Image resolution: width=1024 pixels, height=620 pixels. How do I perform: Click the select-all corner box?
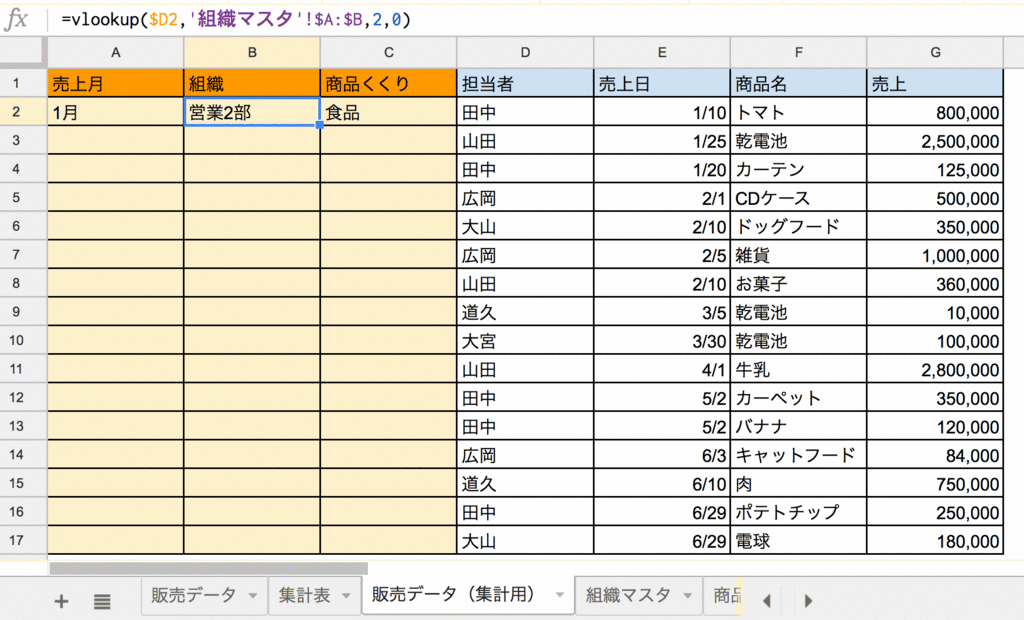coord(24,52)
